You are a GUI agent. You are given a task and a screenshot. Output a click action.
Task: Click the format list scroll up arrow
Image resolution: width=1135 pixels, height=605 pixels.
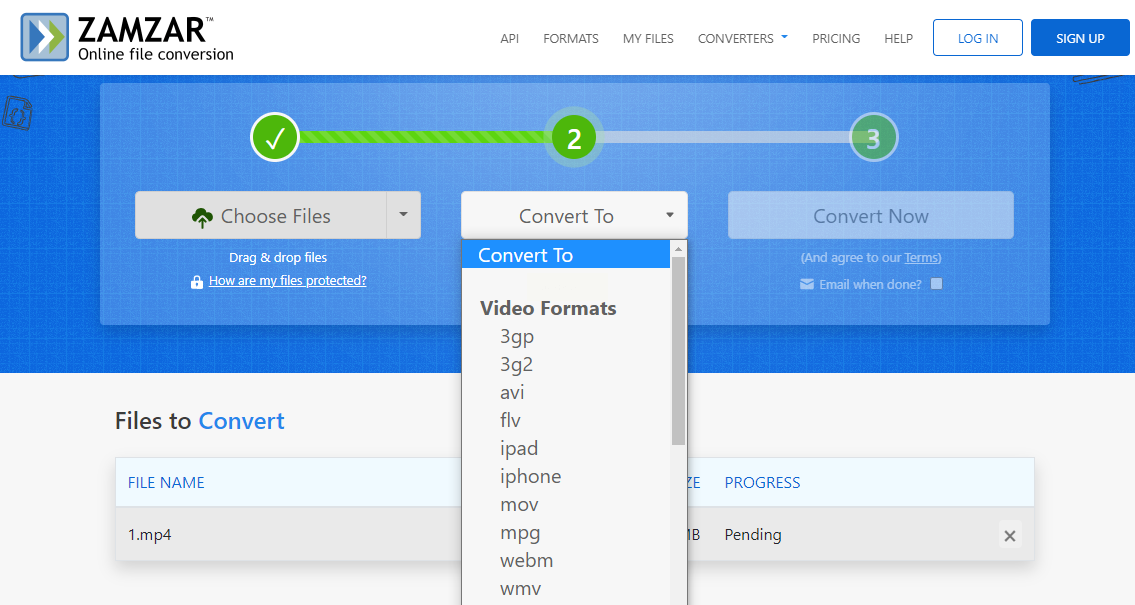(x=678, y=249)
